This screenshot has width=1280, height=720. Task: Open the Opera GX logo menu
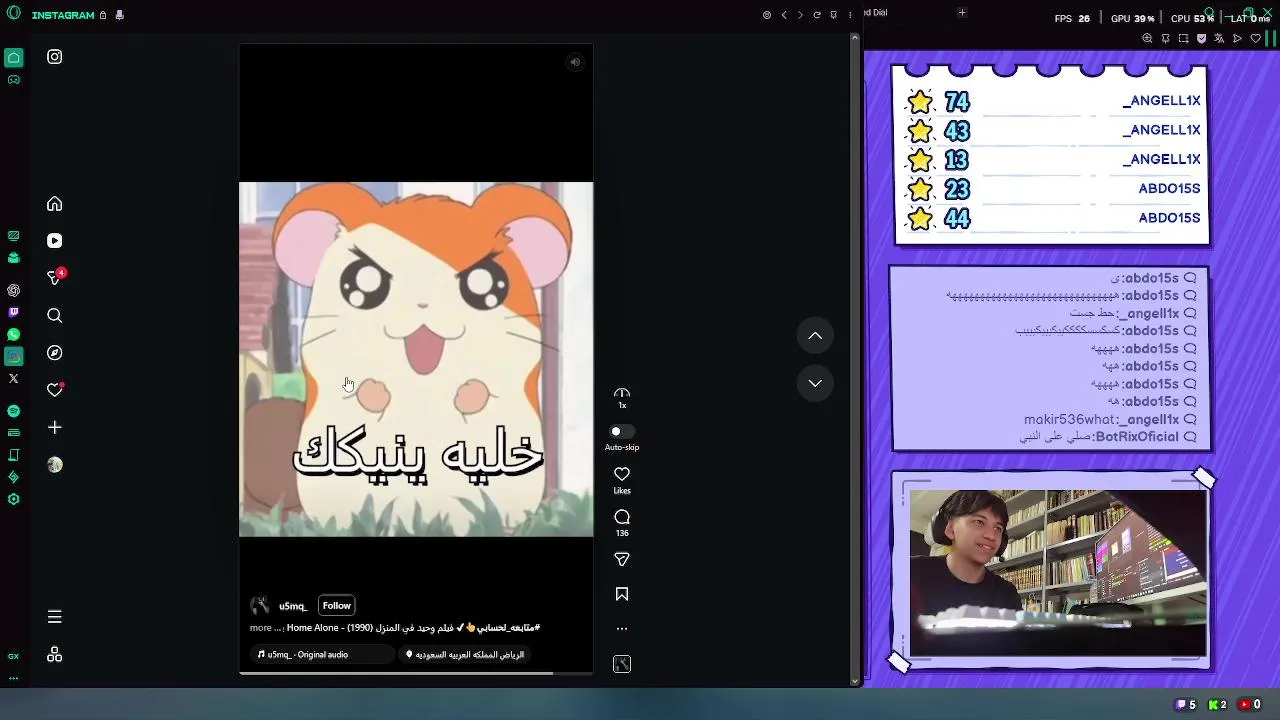click(x=13, y=14)
